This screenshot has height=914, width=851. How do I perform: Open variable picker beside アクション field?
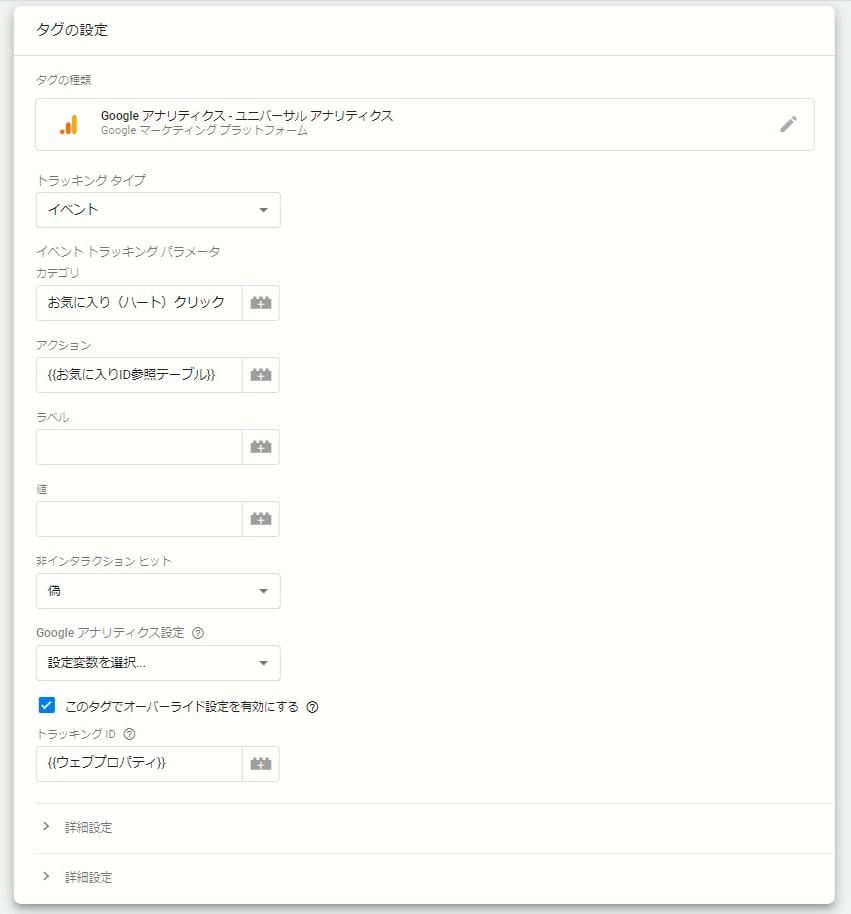click(x=261, y=375)
